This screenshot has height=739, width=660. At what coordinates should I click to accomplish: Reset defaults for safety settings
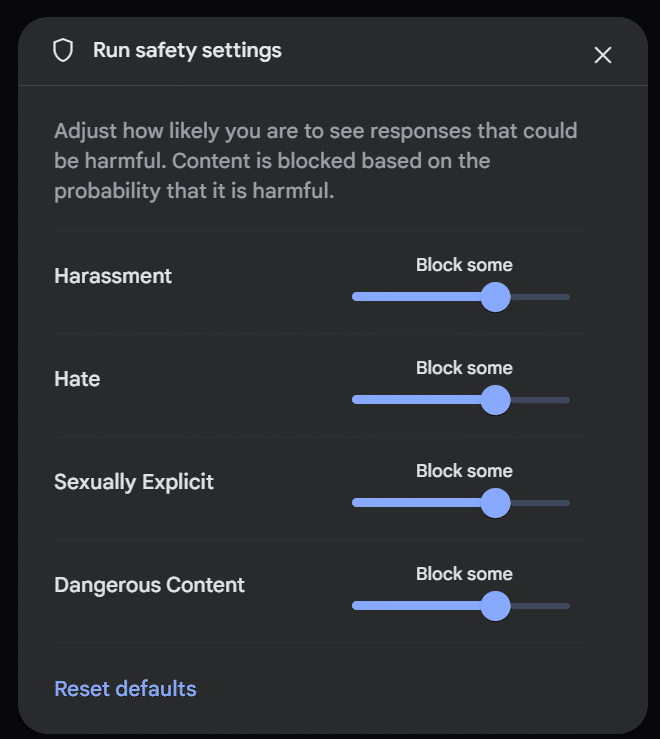[x=125, y=689]
